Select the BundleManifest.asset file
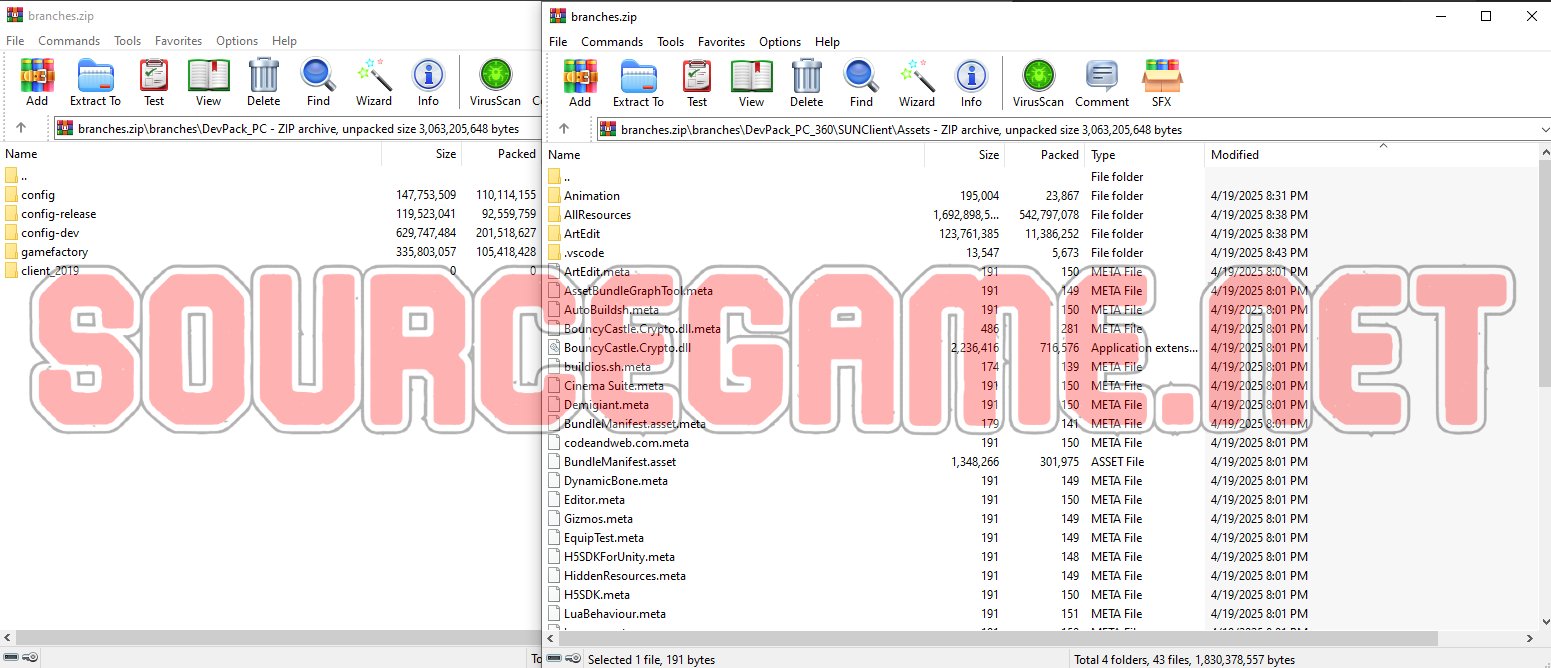1551x668 pixels. 619,462
